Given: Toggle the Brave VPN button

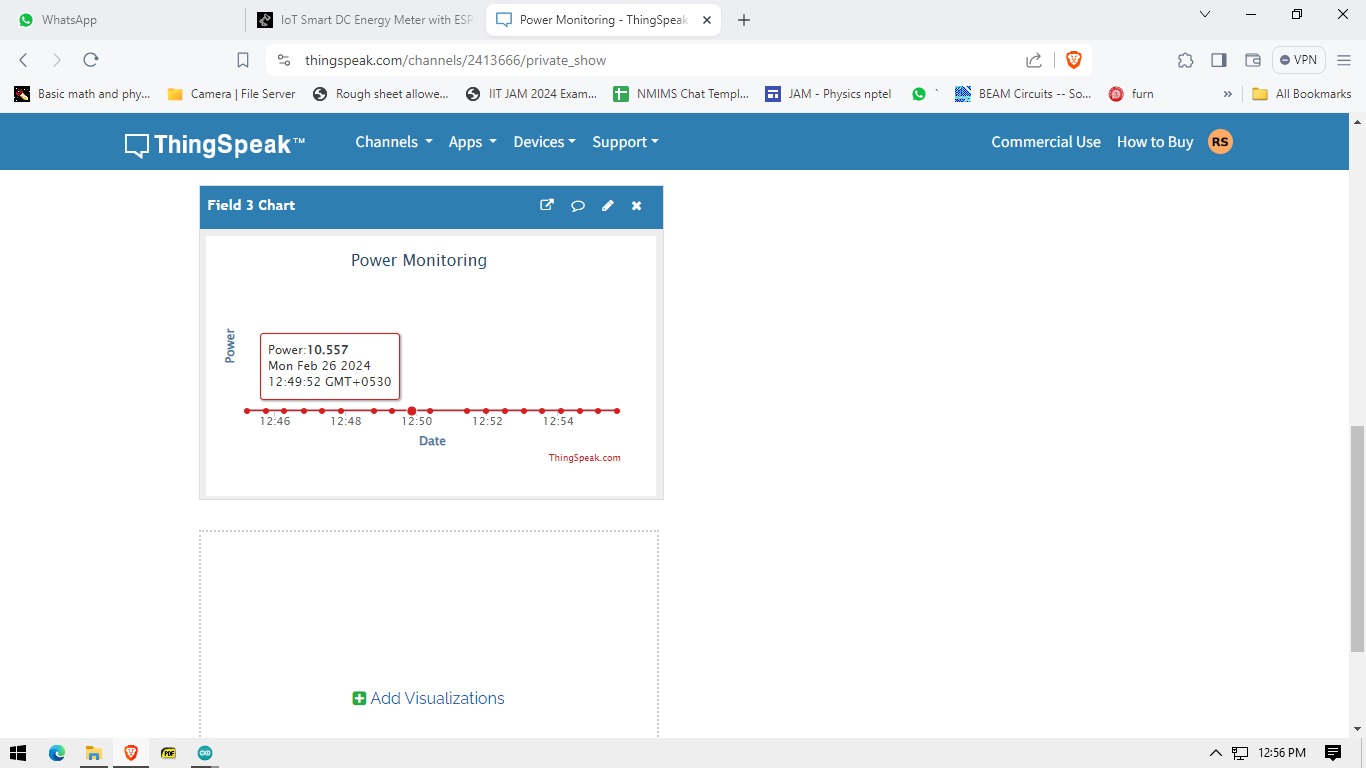Looking at the screenshot, I should (1298, 60).
